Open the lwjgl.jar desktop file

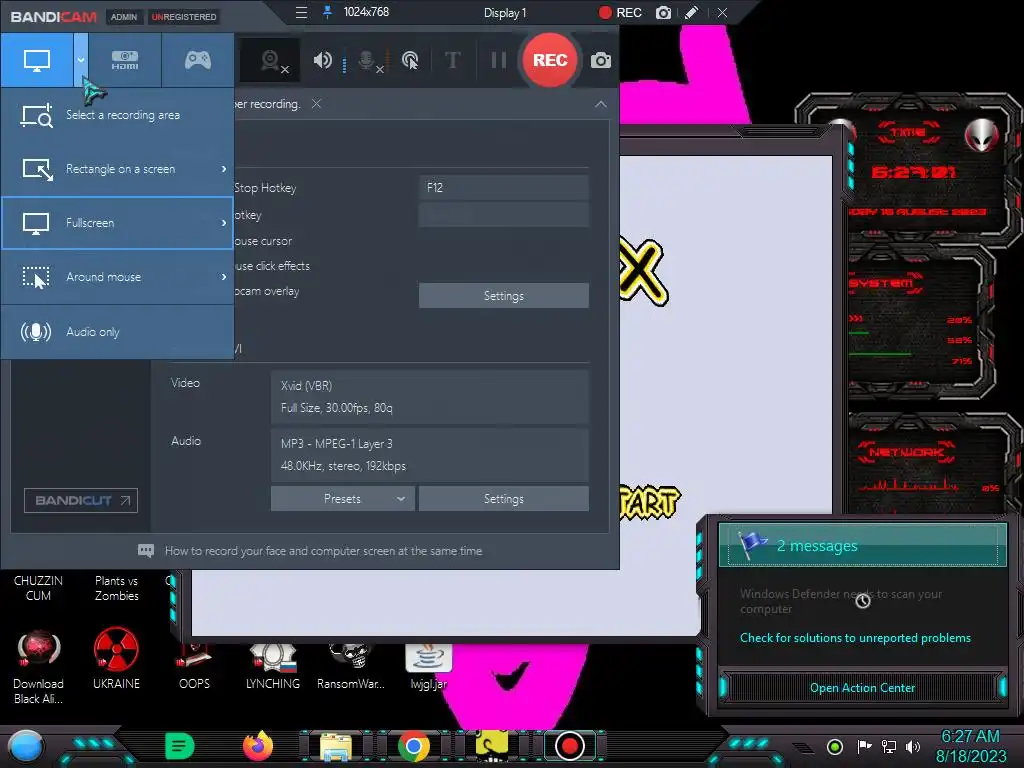tap(428, 666)
